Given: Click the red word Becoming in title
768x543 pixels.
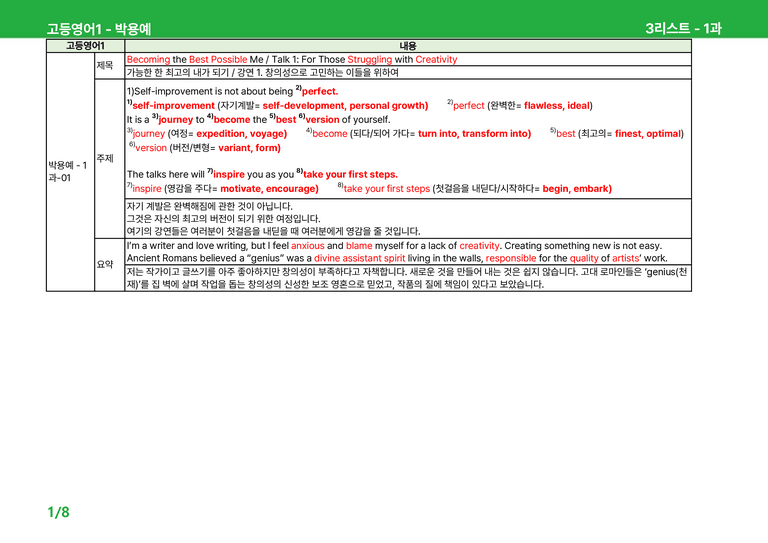Looking at the screenshot, I should tap(148, 60).
